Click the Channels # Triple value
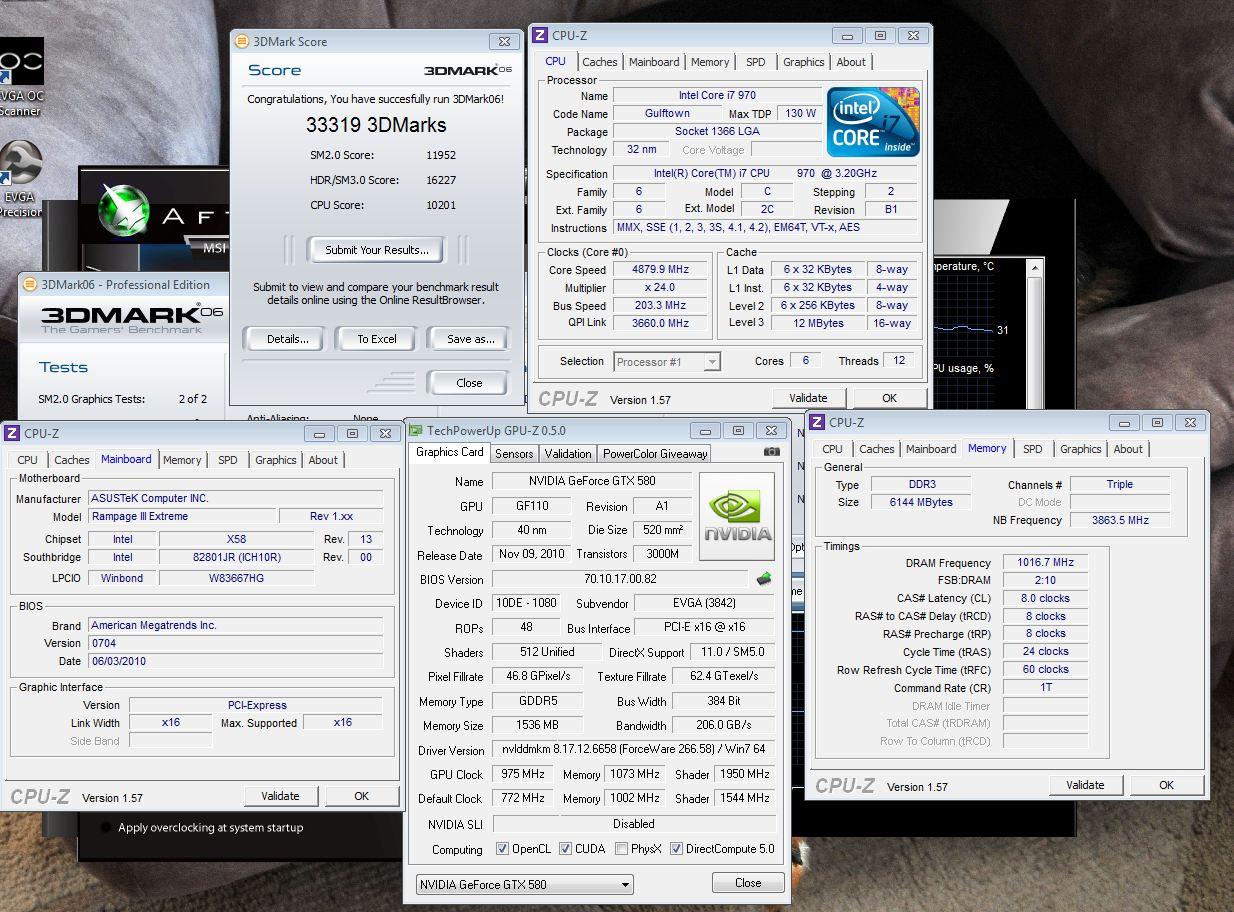1234x912 pixels. pyautogui.click(x=1120, y=484)
